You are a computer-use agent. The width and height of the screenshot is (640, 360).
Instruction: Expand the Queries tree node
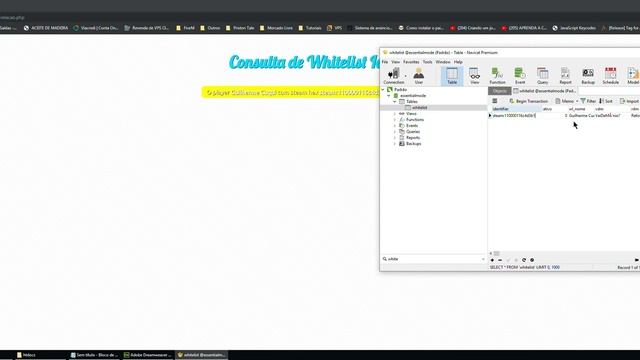pyautogui.click(x=395, y=131)
